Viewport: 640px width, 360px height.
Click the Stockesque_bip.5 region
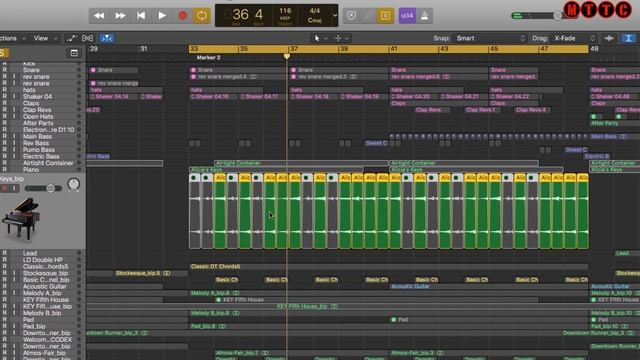[x=151, y=273]
